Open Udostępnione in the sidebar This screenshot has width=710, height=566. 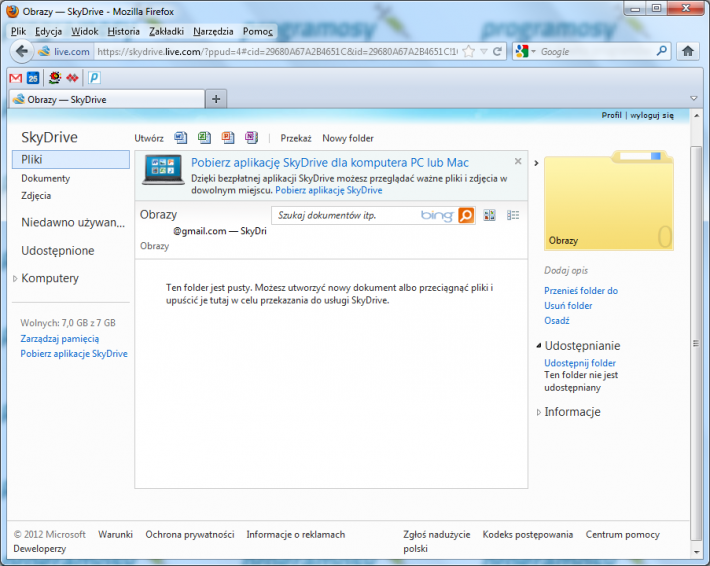58,250
